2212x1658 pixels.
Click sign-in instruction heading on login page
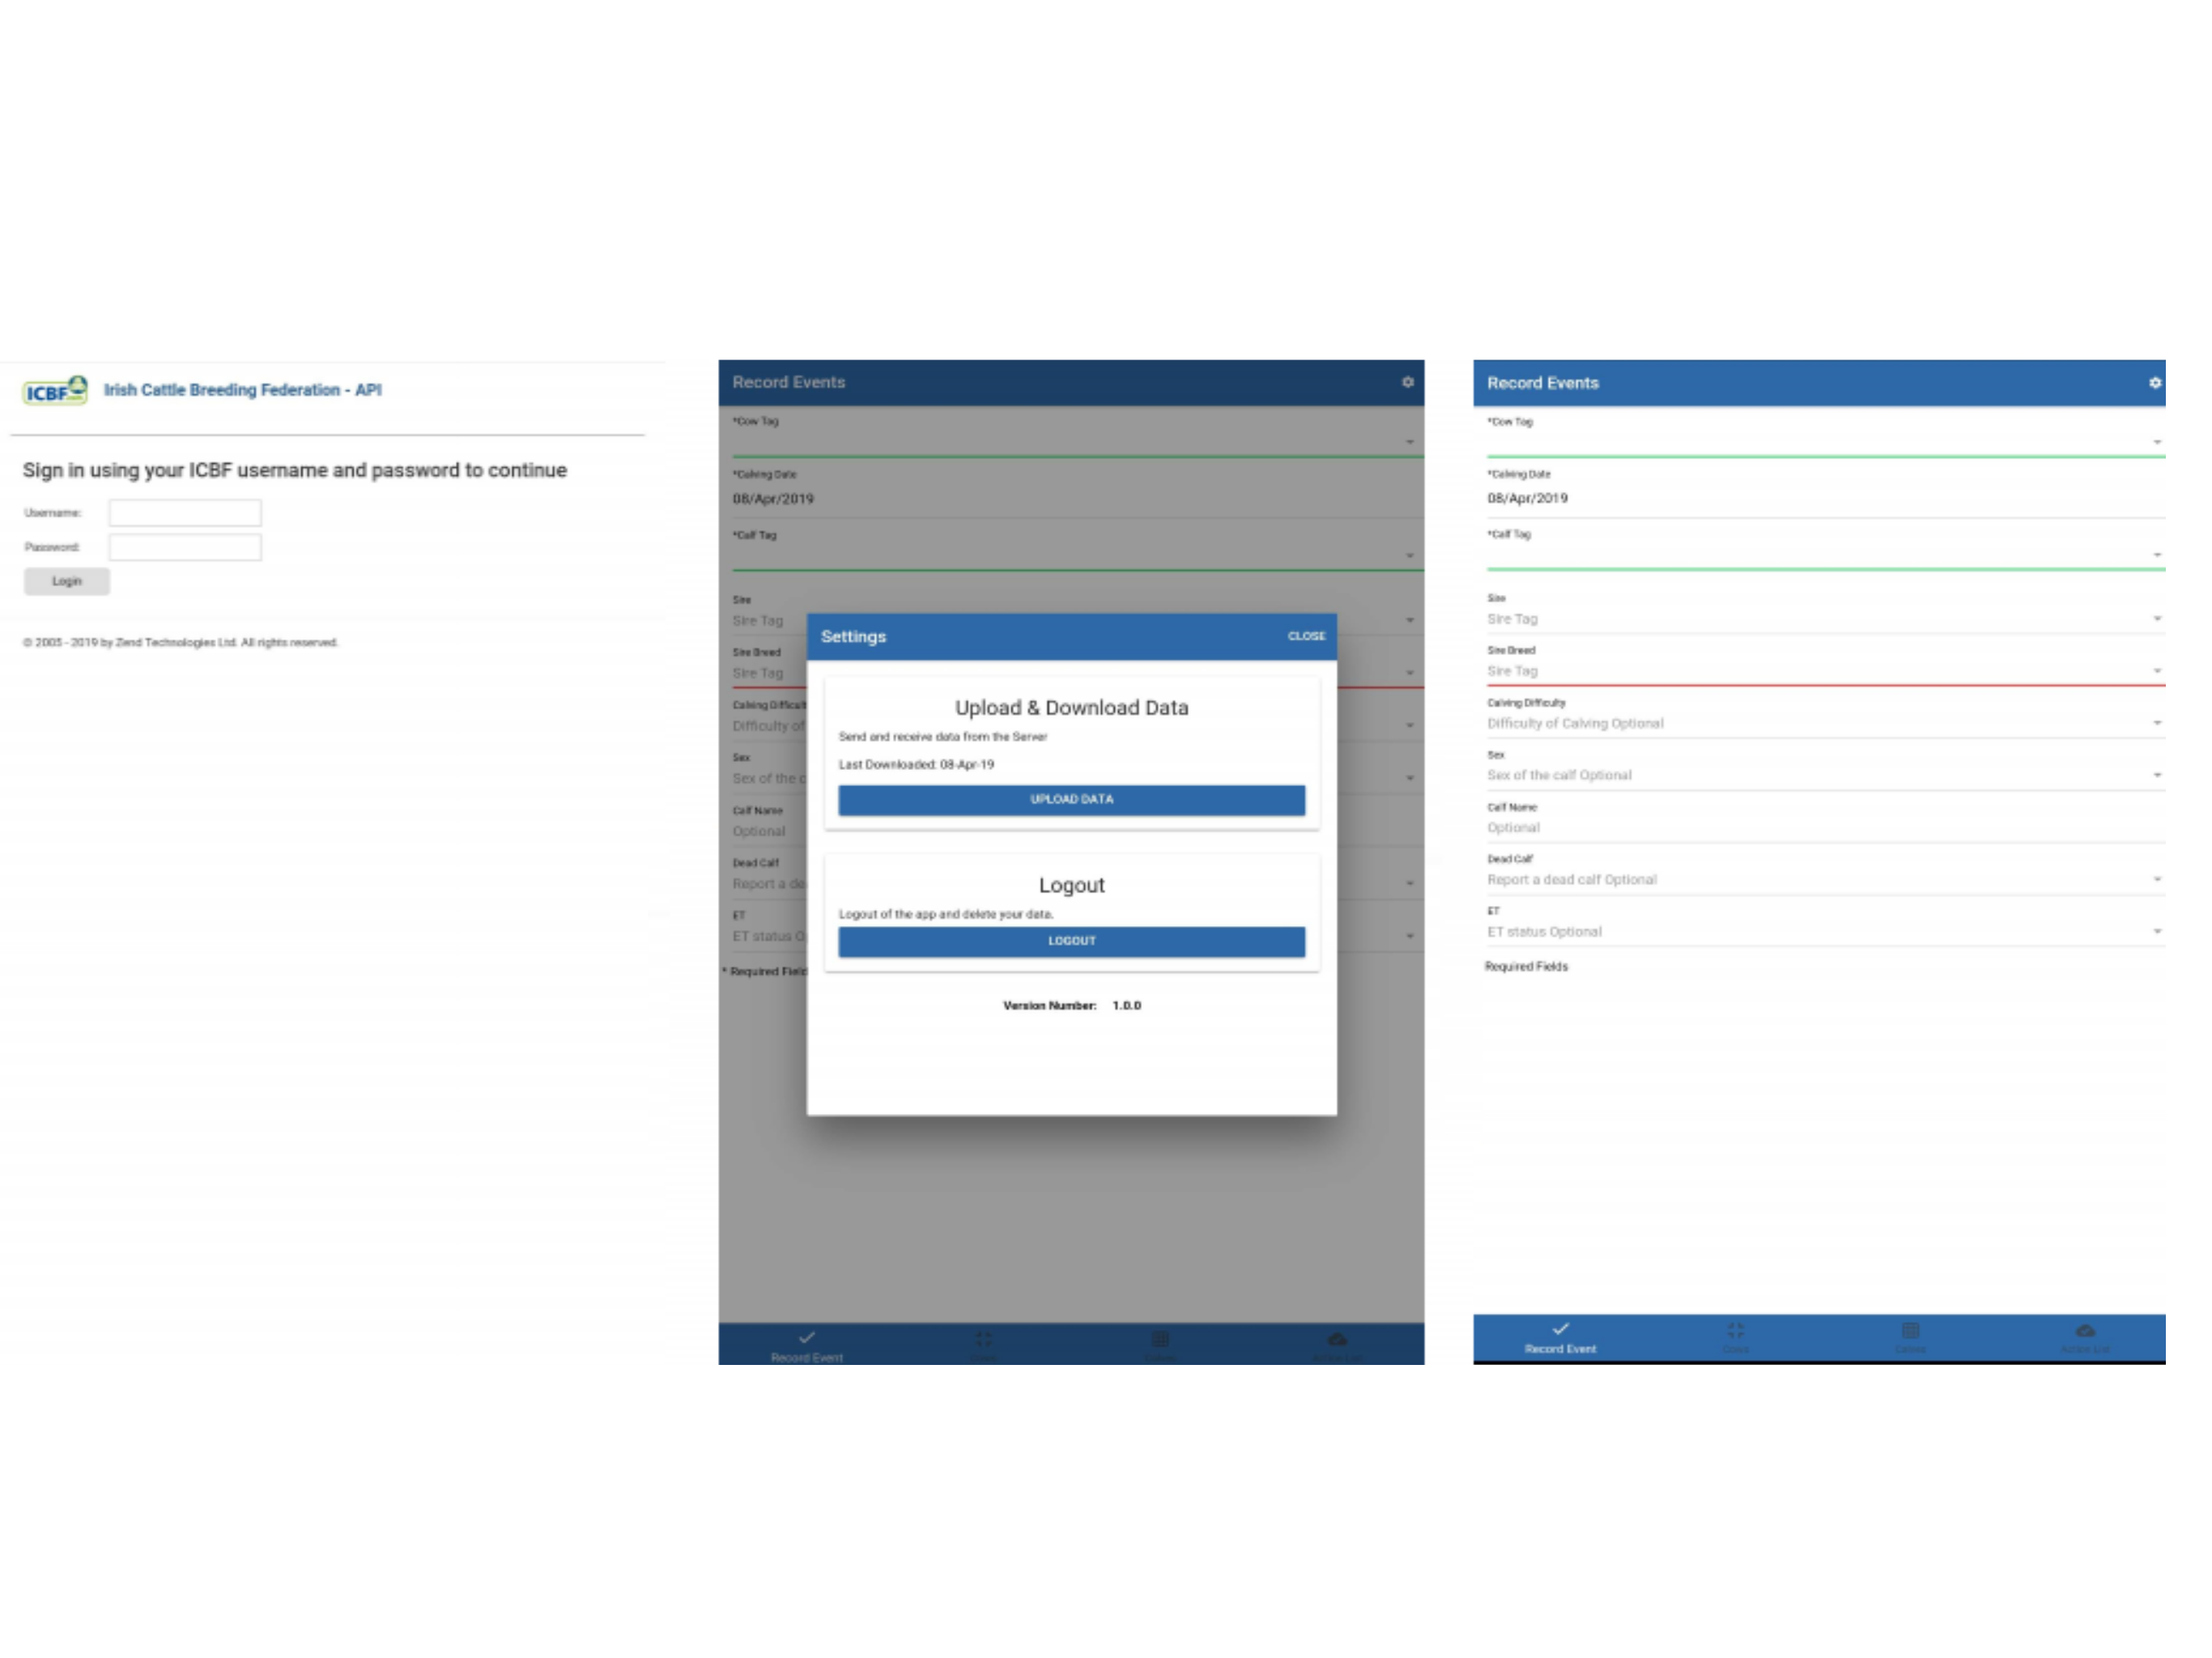(295, 470)
